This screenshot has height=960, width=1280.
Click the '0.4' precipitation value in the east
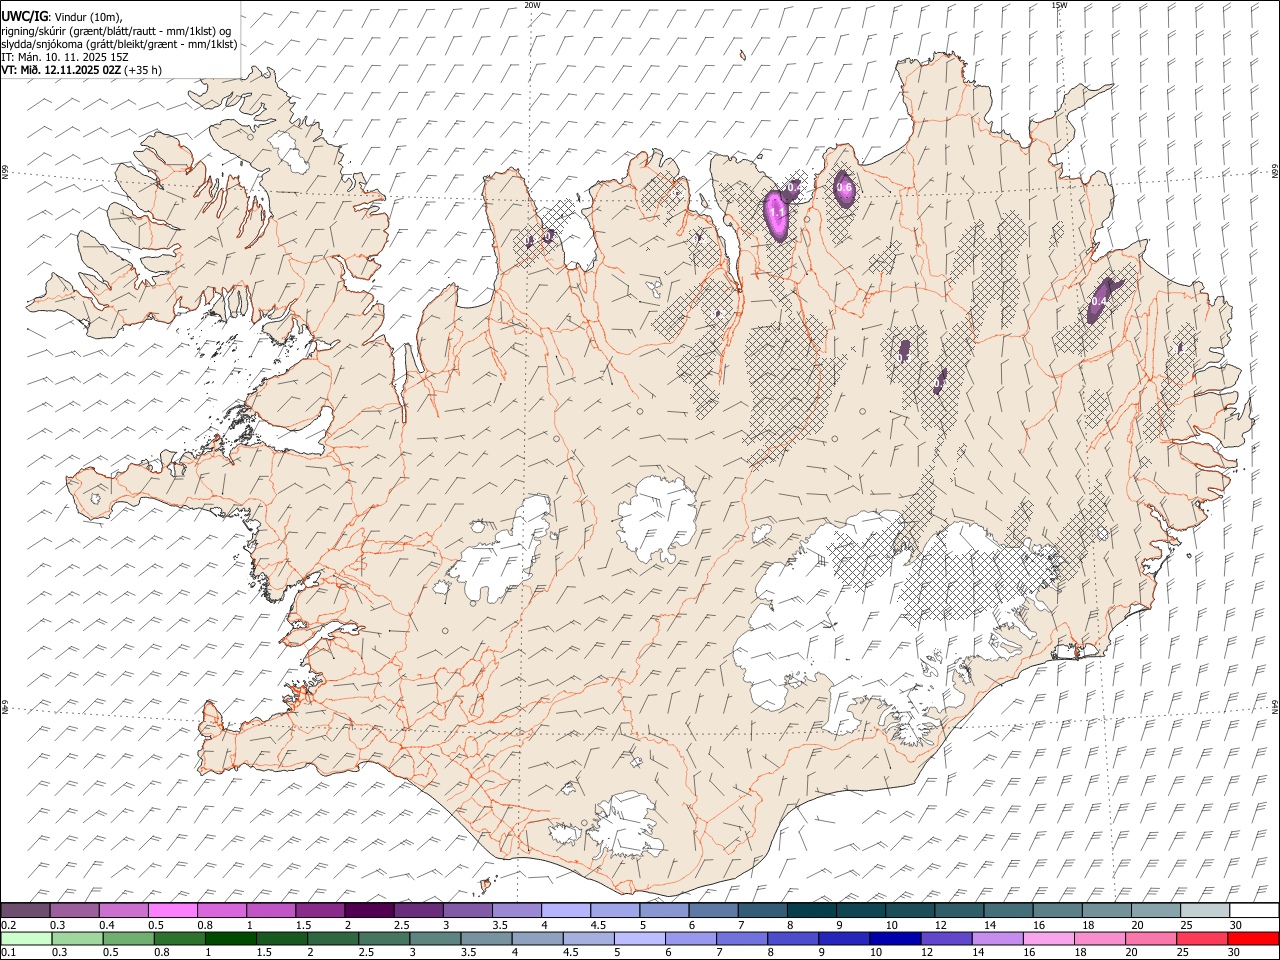1099,301
